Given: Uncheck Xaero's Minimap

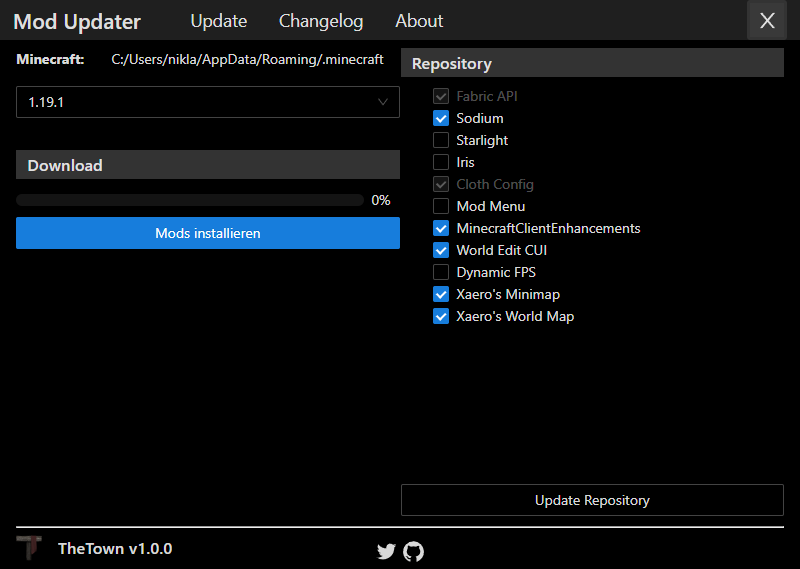Looking at the screenshot, I should click(441, 294).
